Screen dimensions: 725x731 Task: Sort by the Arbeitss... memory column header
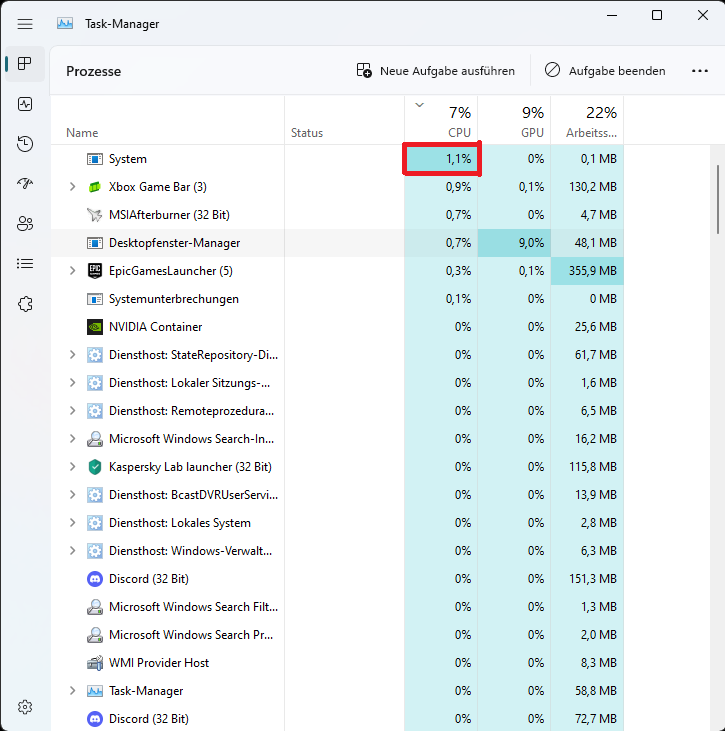pyautogui.click(x=587, y=120)
